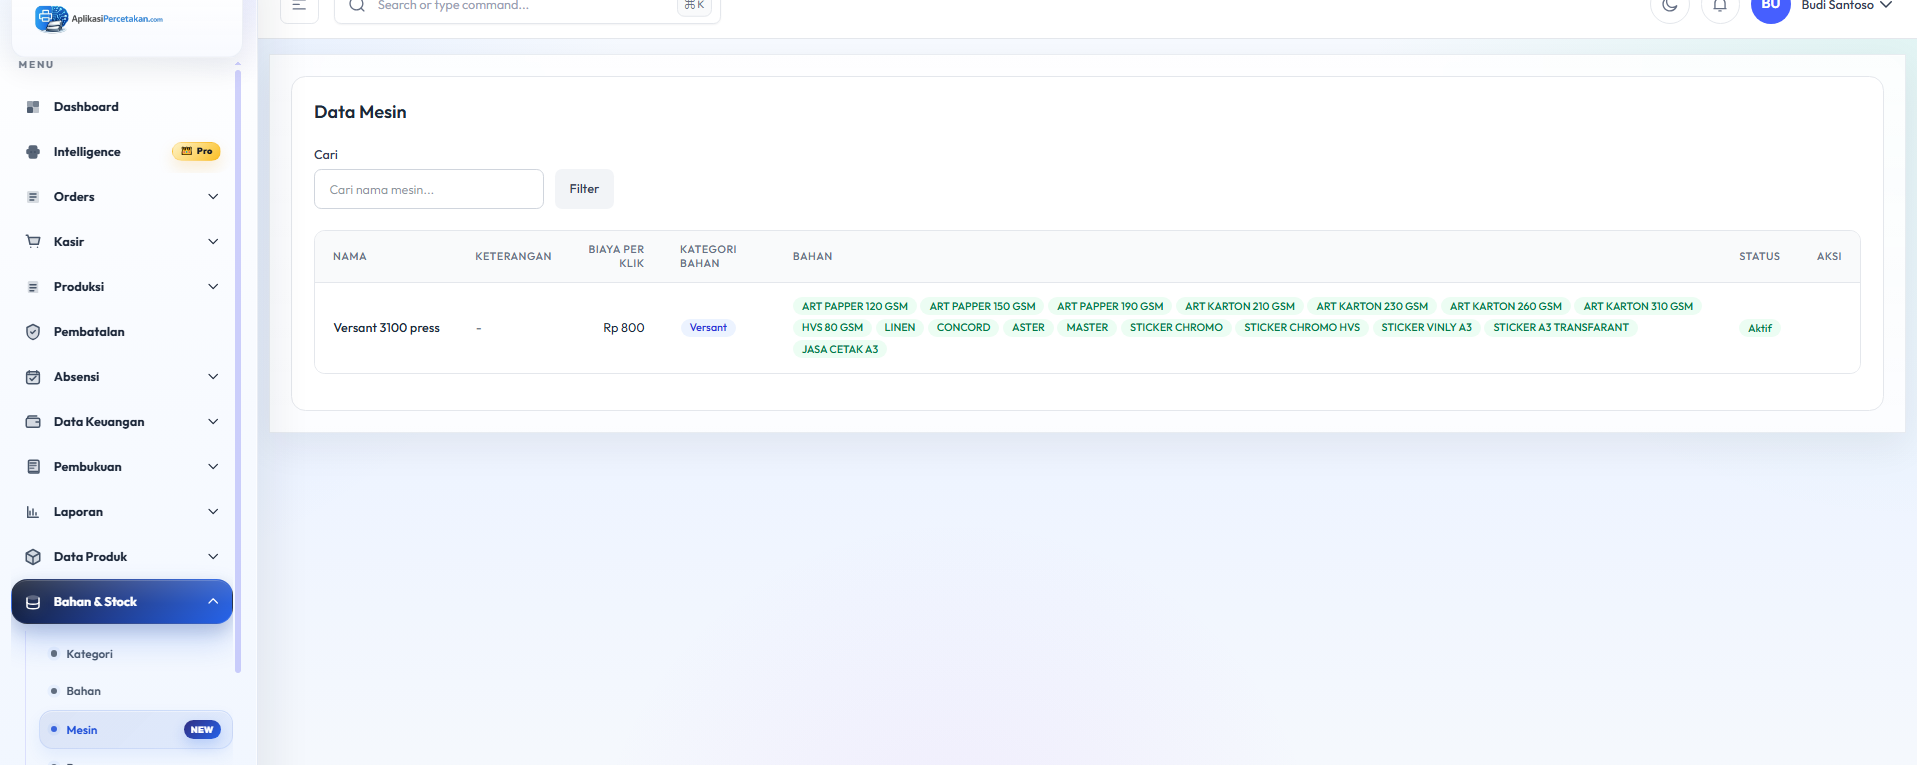1917x765 pixels.
Task: Click the user avatar circle
Action: click(1771, 6)
